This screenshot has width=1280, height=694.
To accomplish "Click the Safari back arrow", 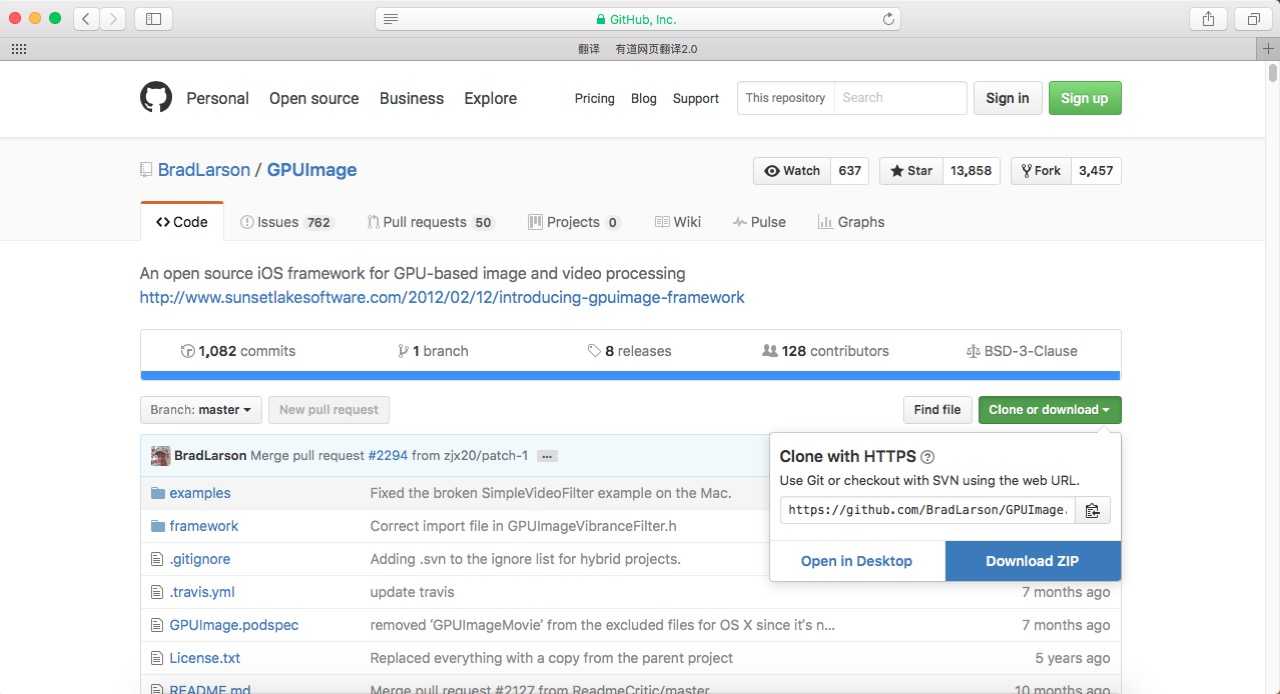I will 86,19.
